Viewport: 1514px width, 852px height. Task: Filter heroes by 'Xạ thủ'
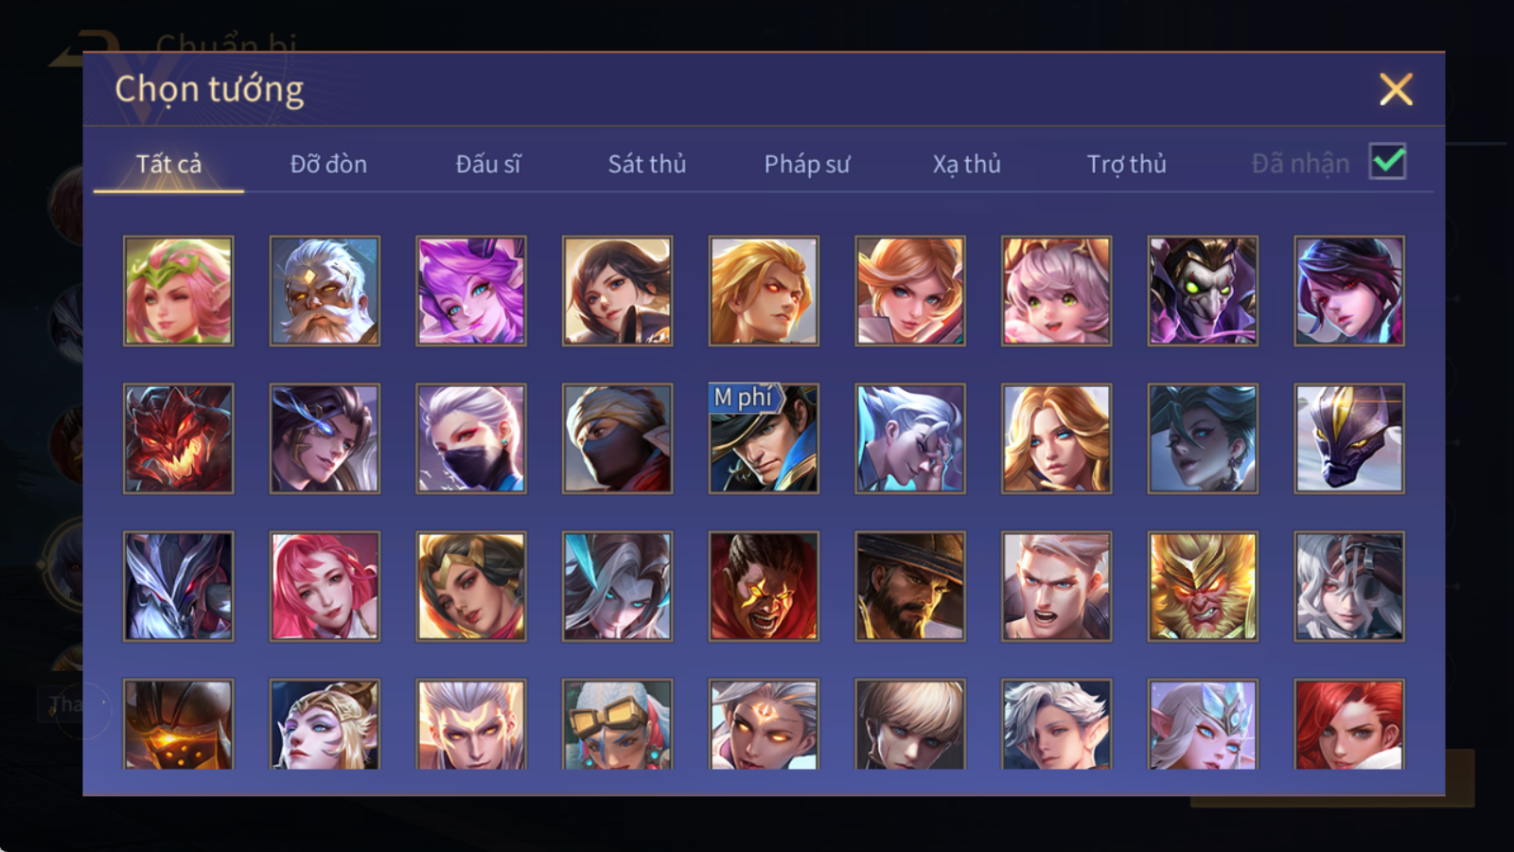point(966,164)
